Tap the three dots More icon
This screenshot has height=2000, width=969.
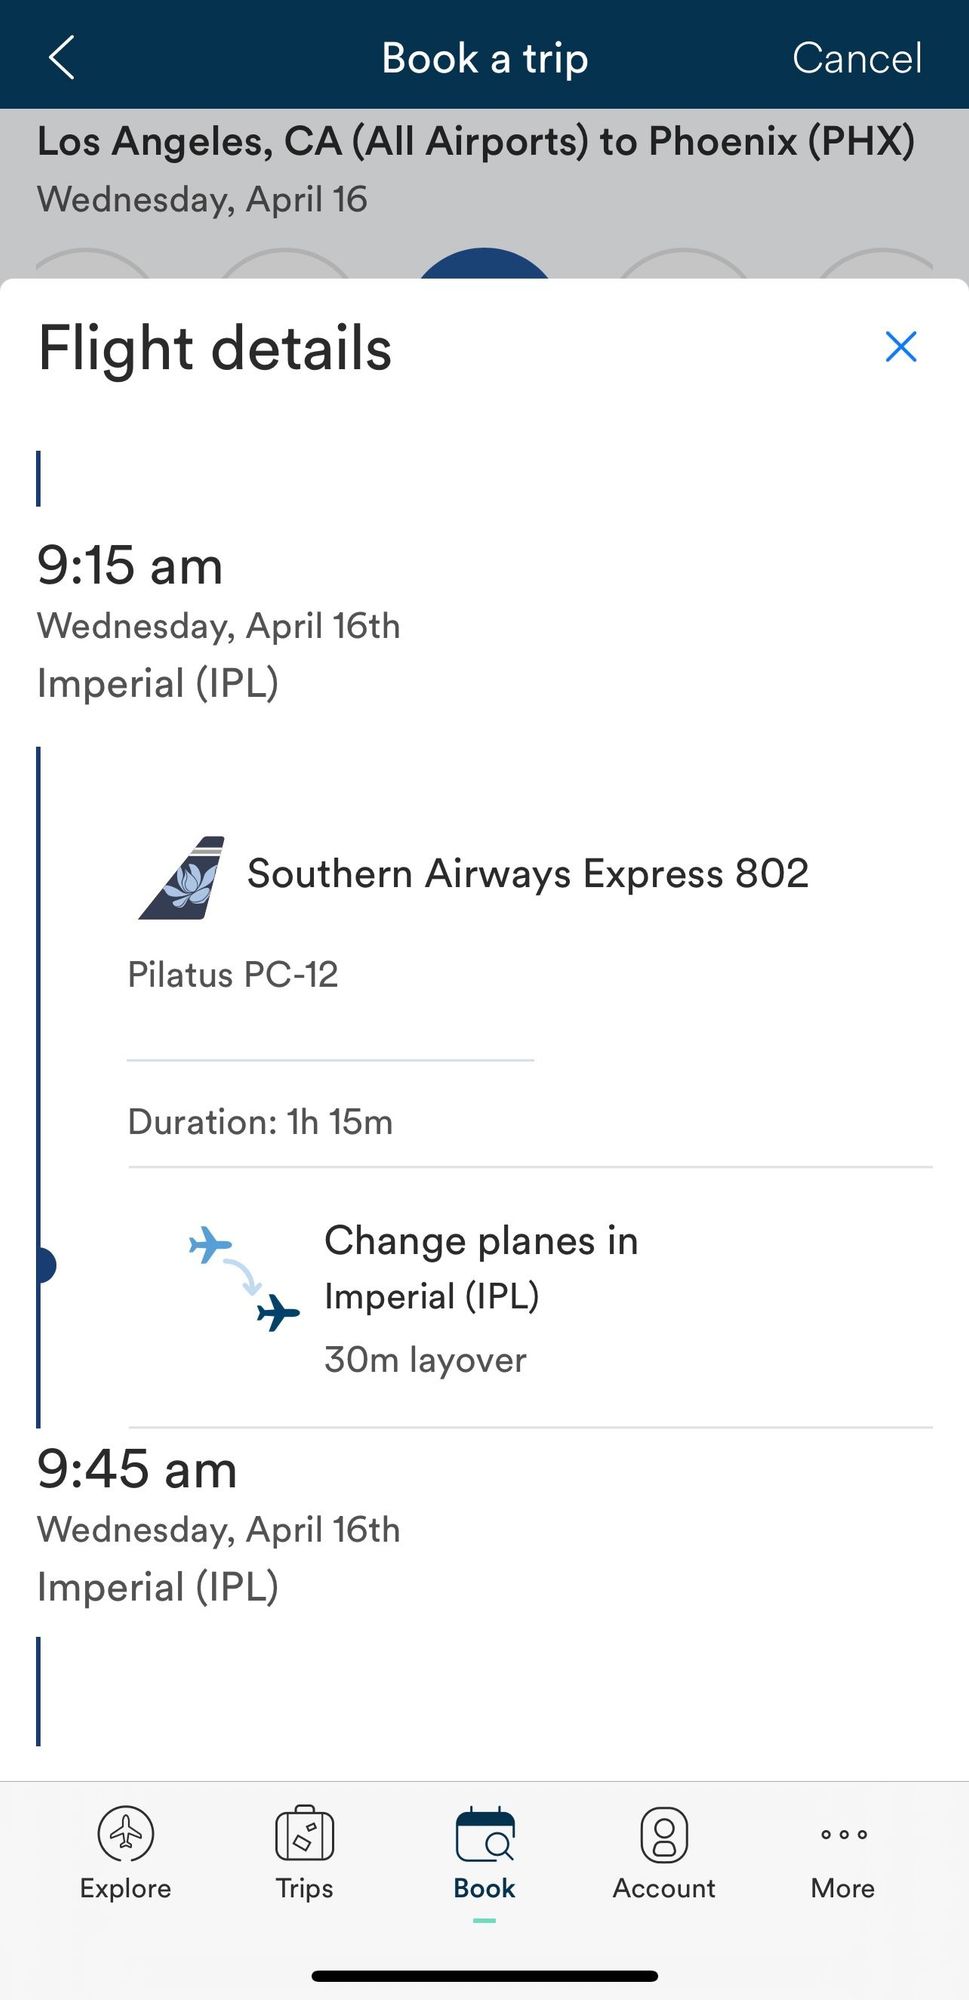pos(844,1834)
